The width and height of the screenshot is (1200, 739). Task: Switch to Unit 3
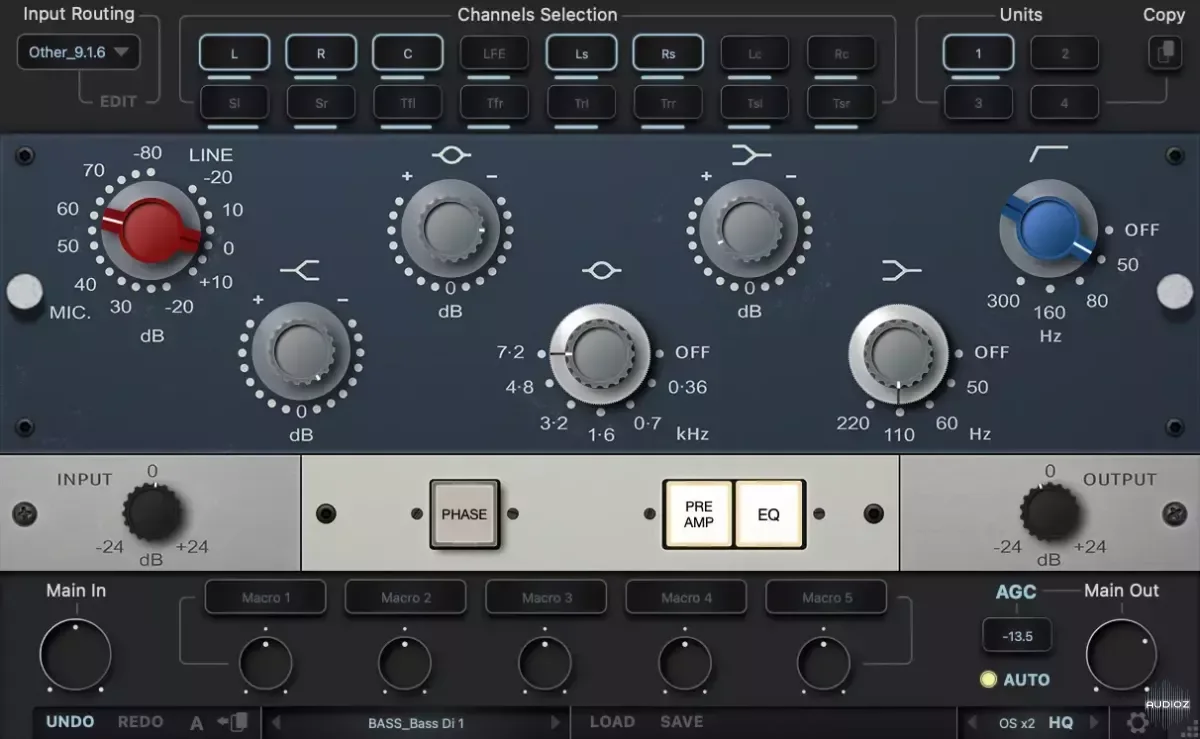[978, 102]
